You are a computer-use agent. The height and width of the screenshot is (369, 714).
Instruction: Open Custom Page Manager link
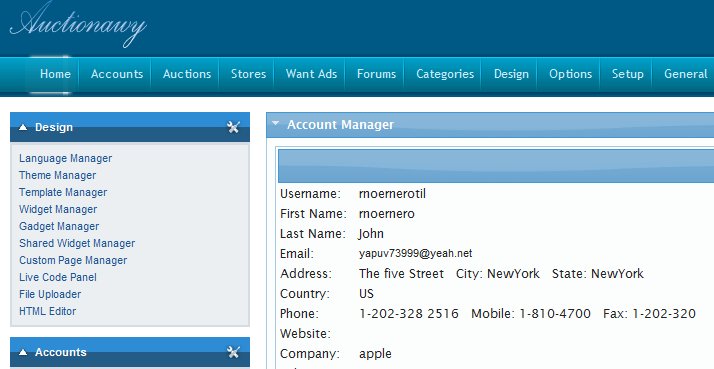[73, 260]
